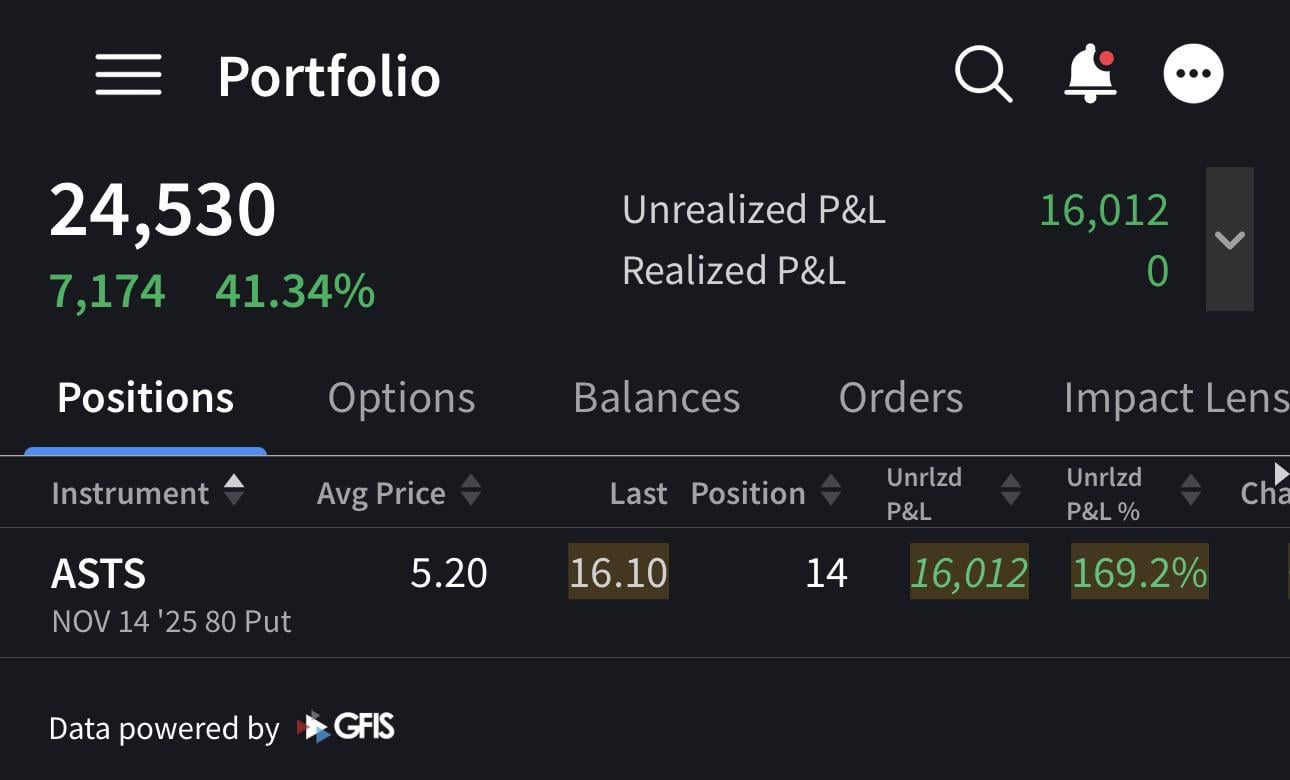Open the hamburger navigation menu

(128, 75)
